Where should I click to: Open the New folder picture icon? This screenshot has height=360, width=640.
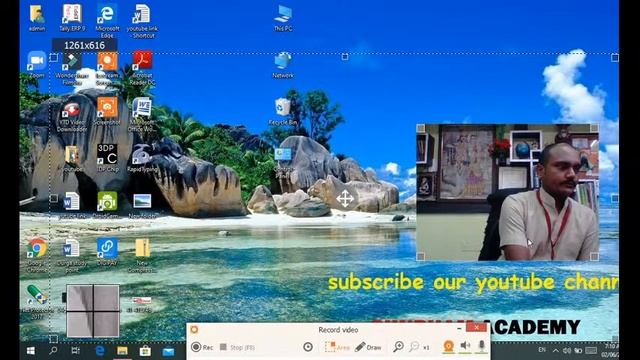(x=142, y=205)
